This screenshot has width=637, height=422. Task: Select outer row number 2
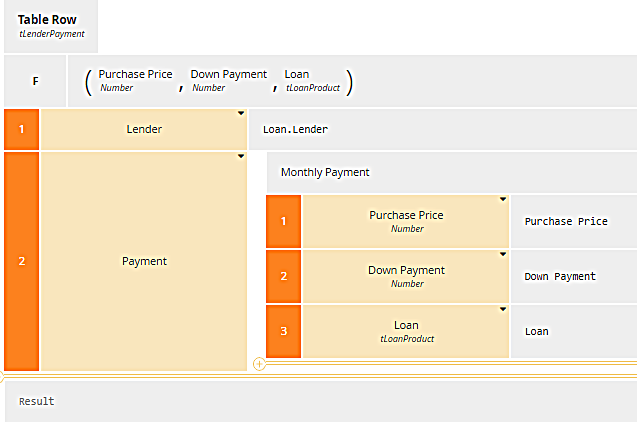click(21, 261)
